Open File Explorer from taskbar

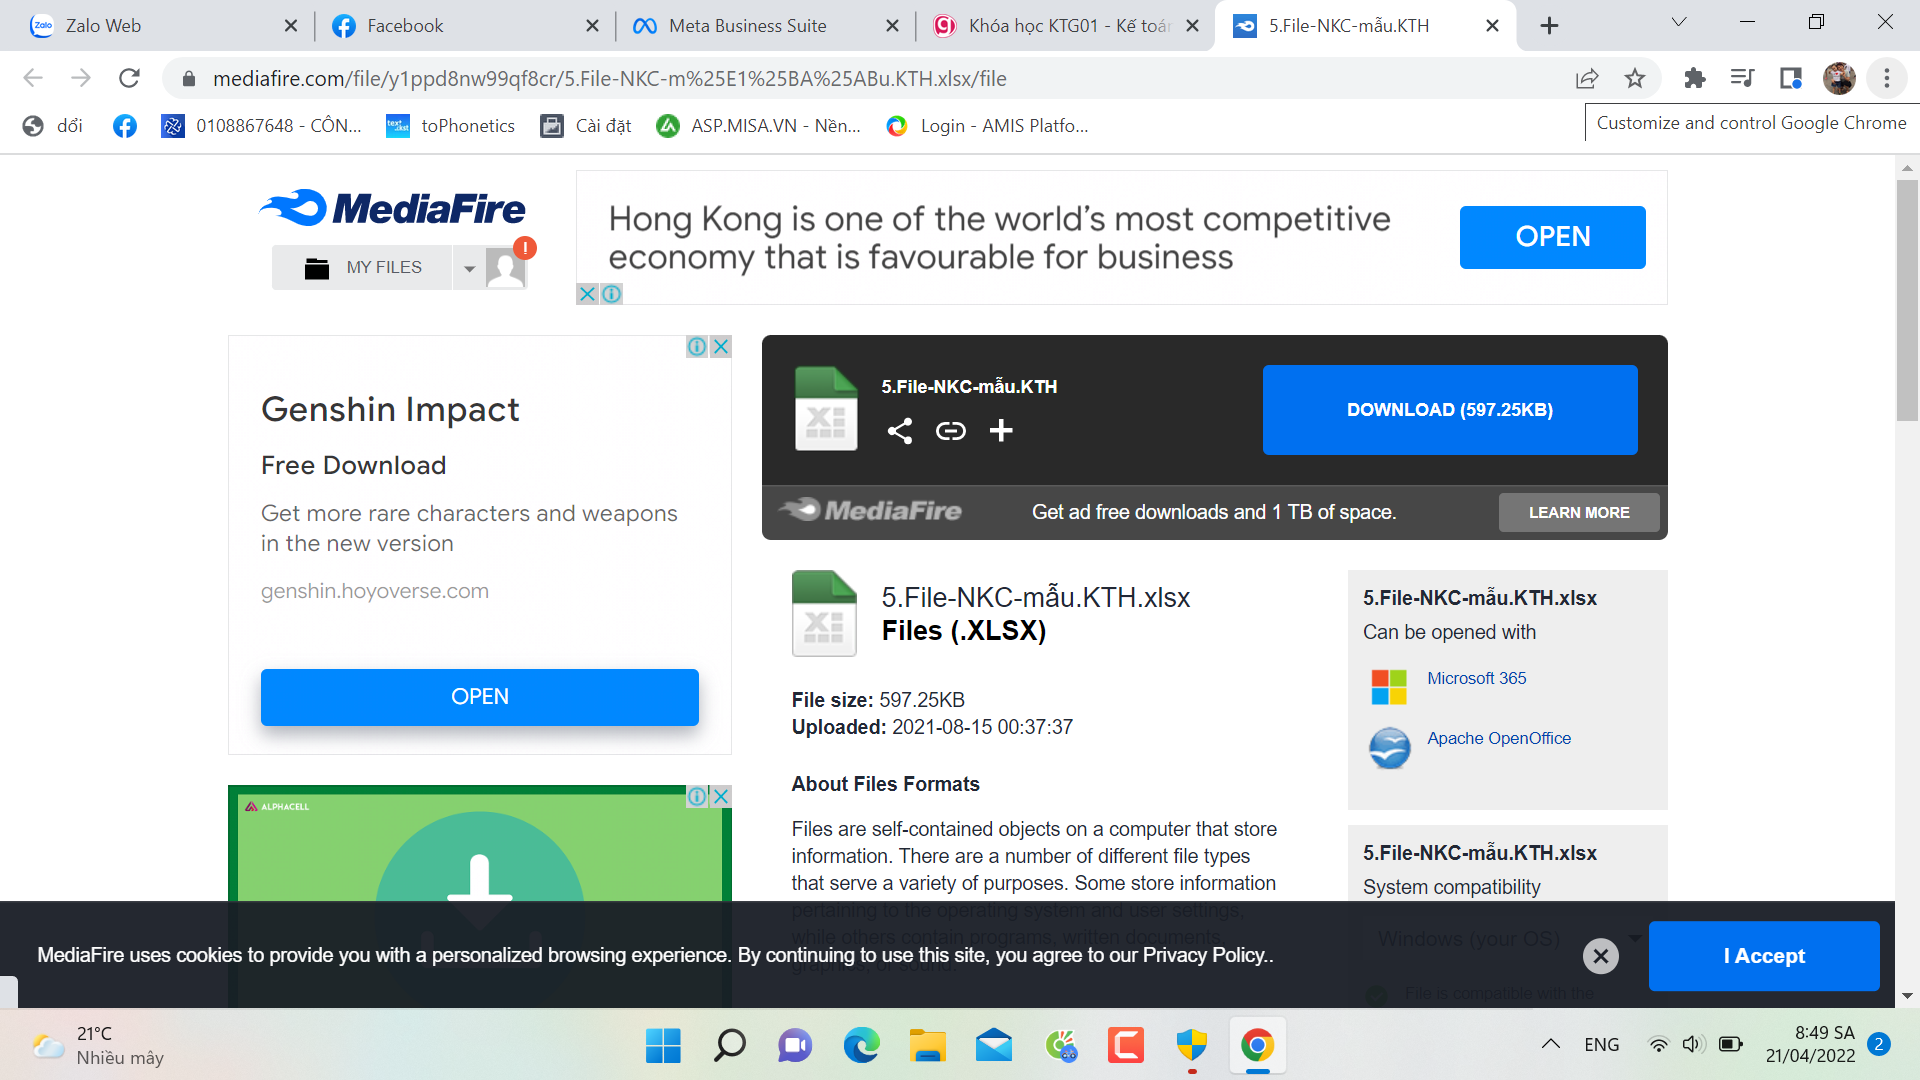point(927,1046)
